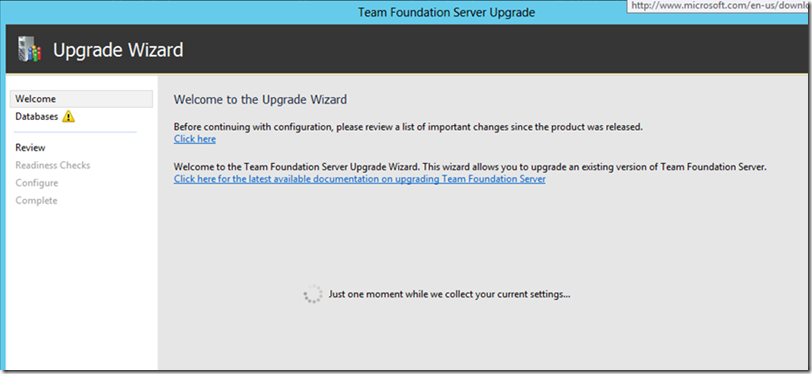The image size is (812, 374).
Task: Click the Upgrade Wizard header title
Action: 118,50
